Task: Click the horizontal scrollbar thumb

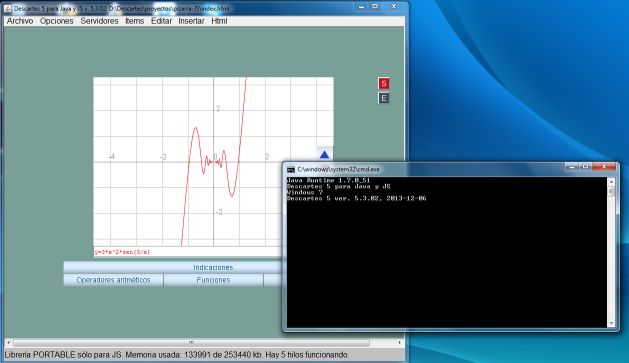Action: coord(191,343)
